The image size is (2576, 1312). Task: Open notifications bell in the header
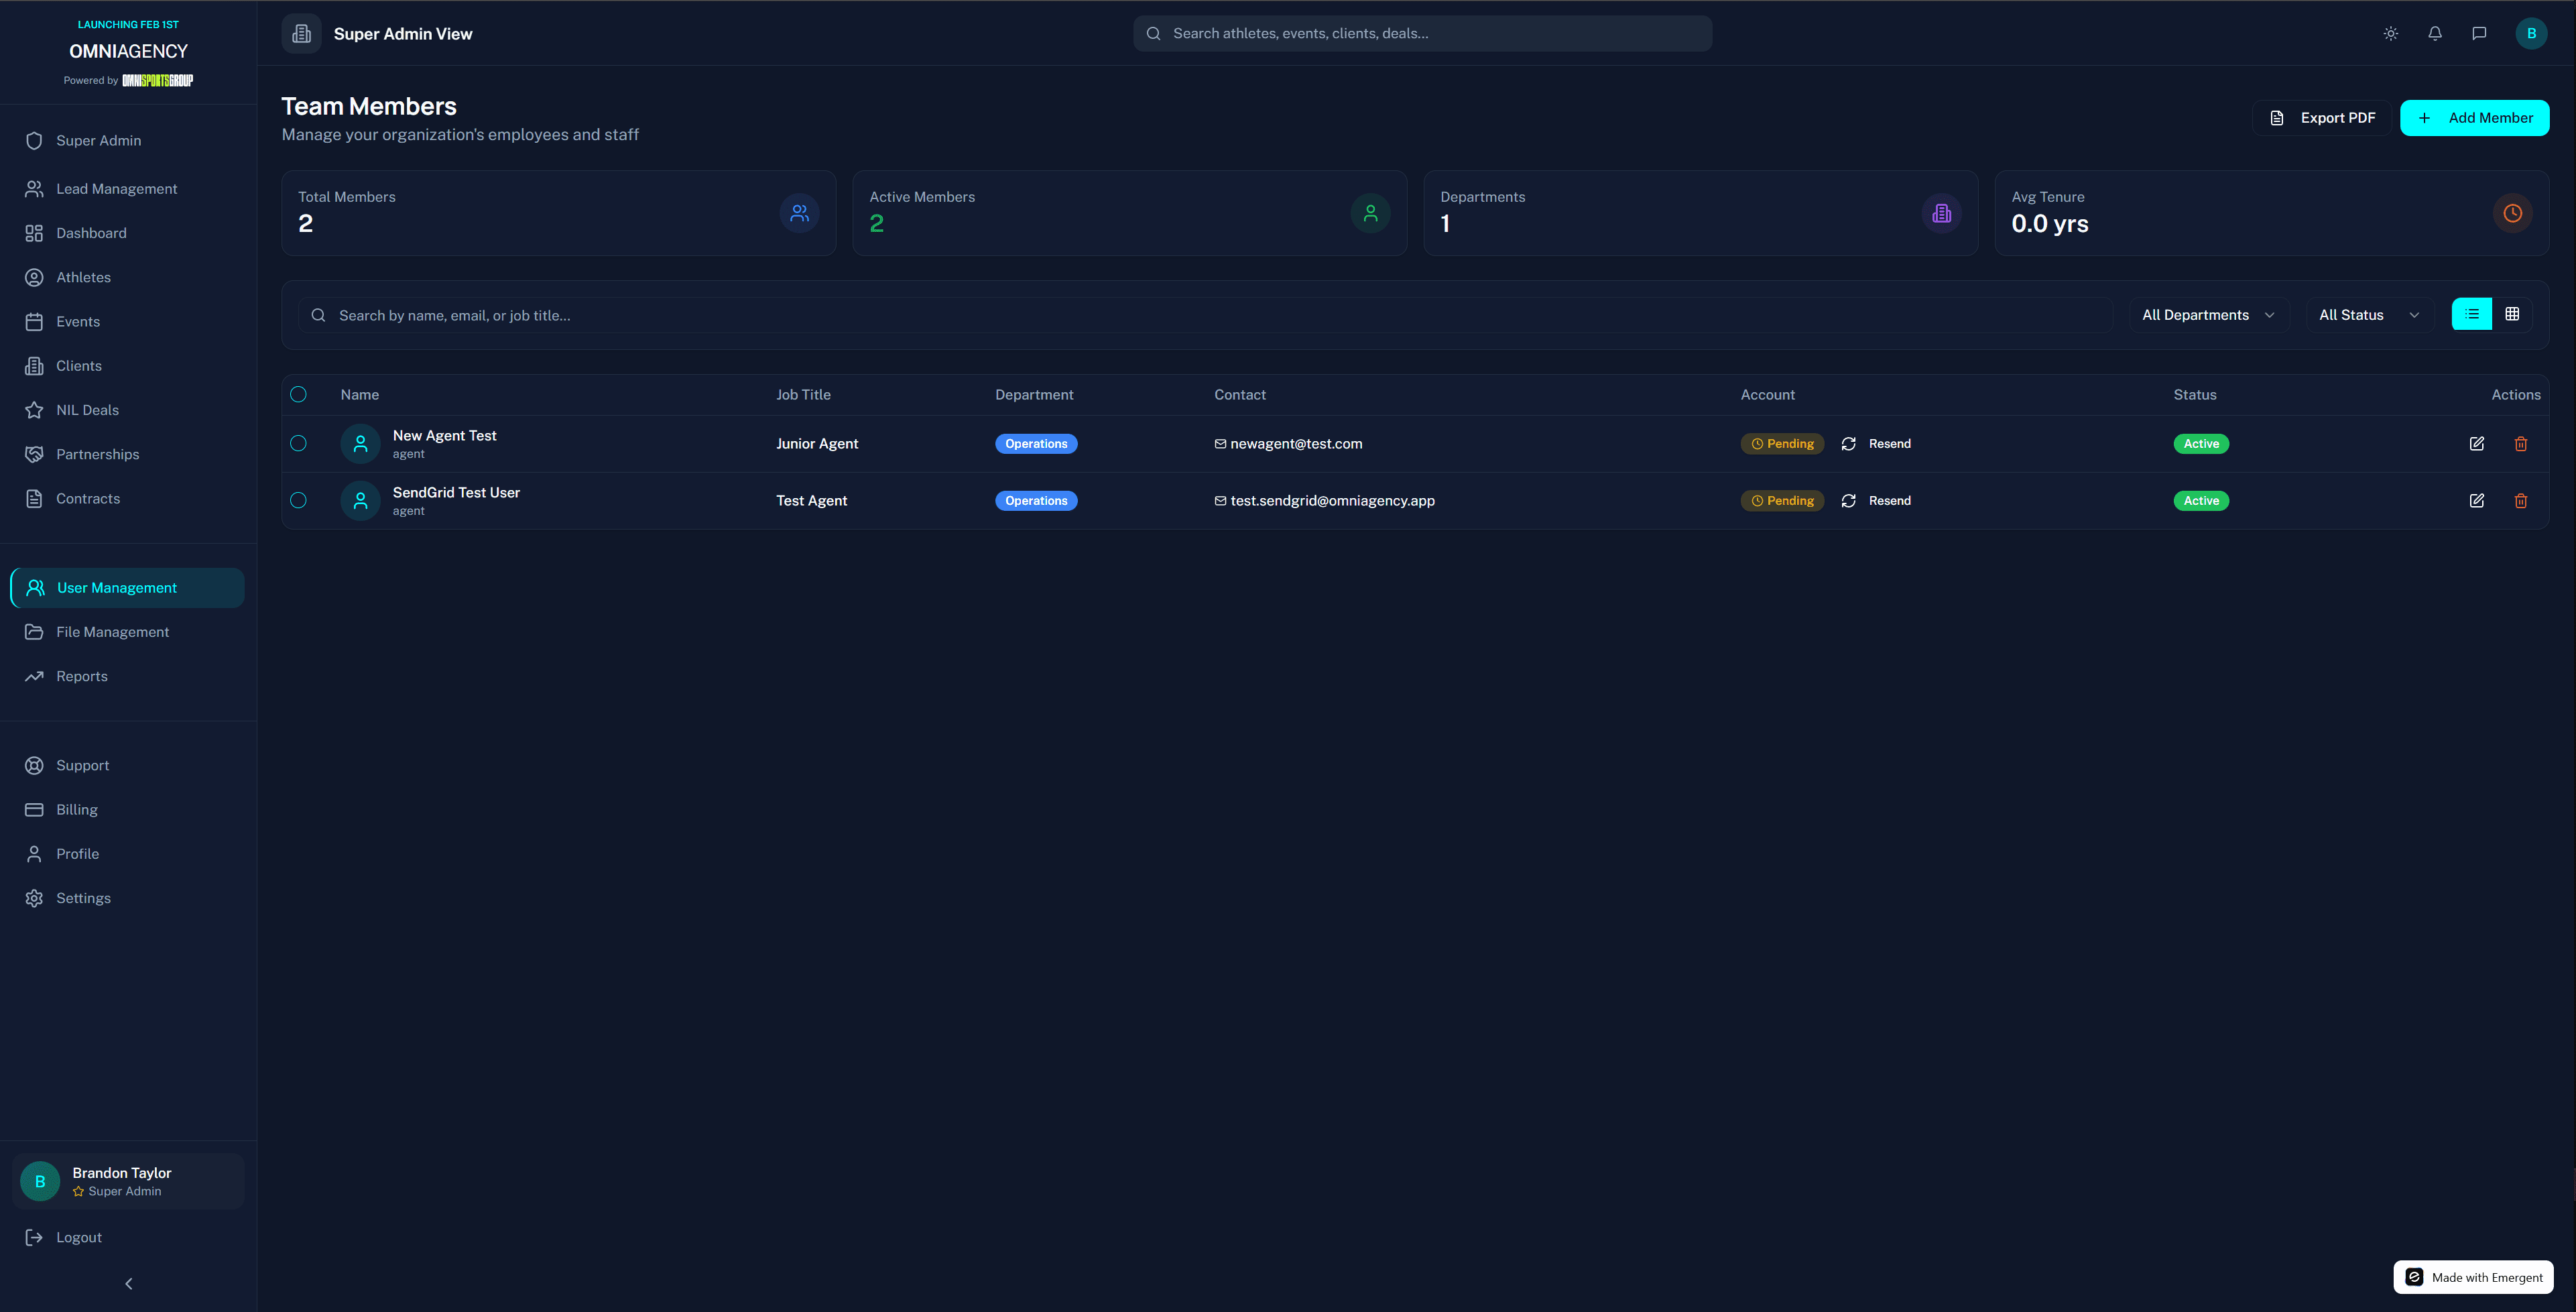tap(2435, 33)
